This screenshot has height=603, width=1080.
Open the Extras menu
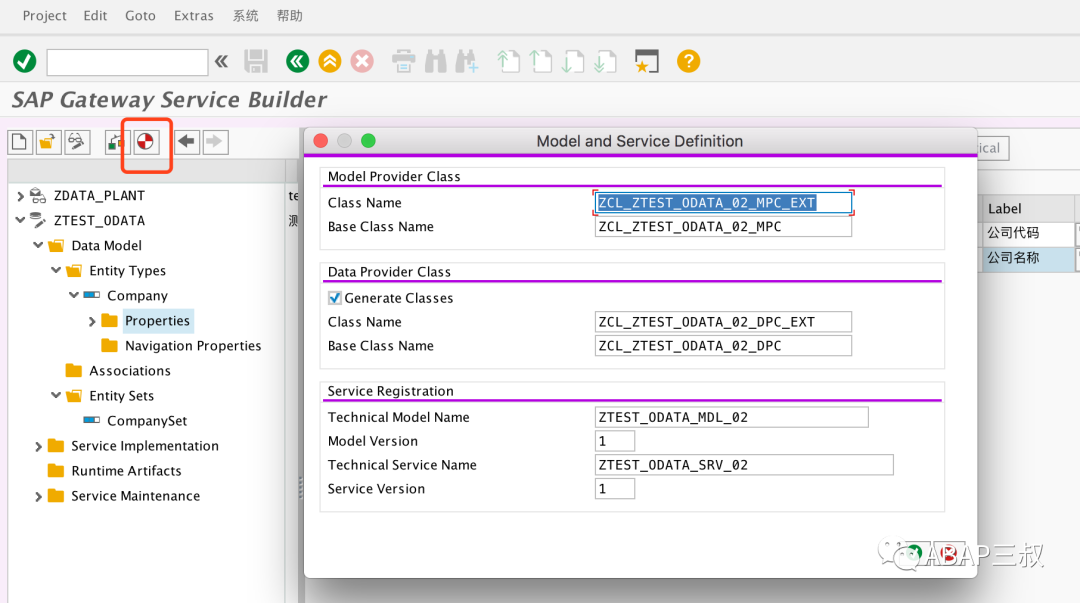pos(194,15)
